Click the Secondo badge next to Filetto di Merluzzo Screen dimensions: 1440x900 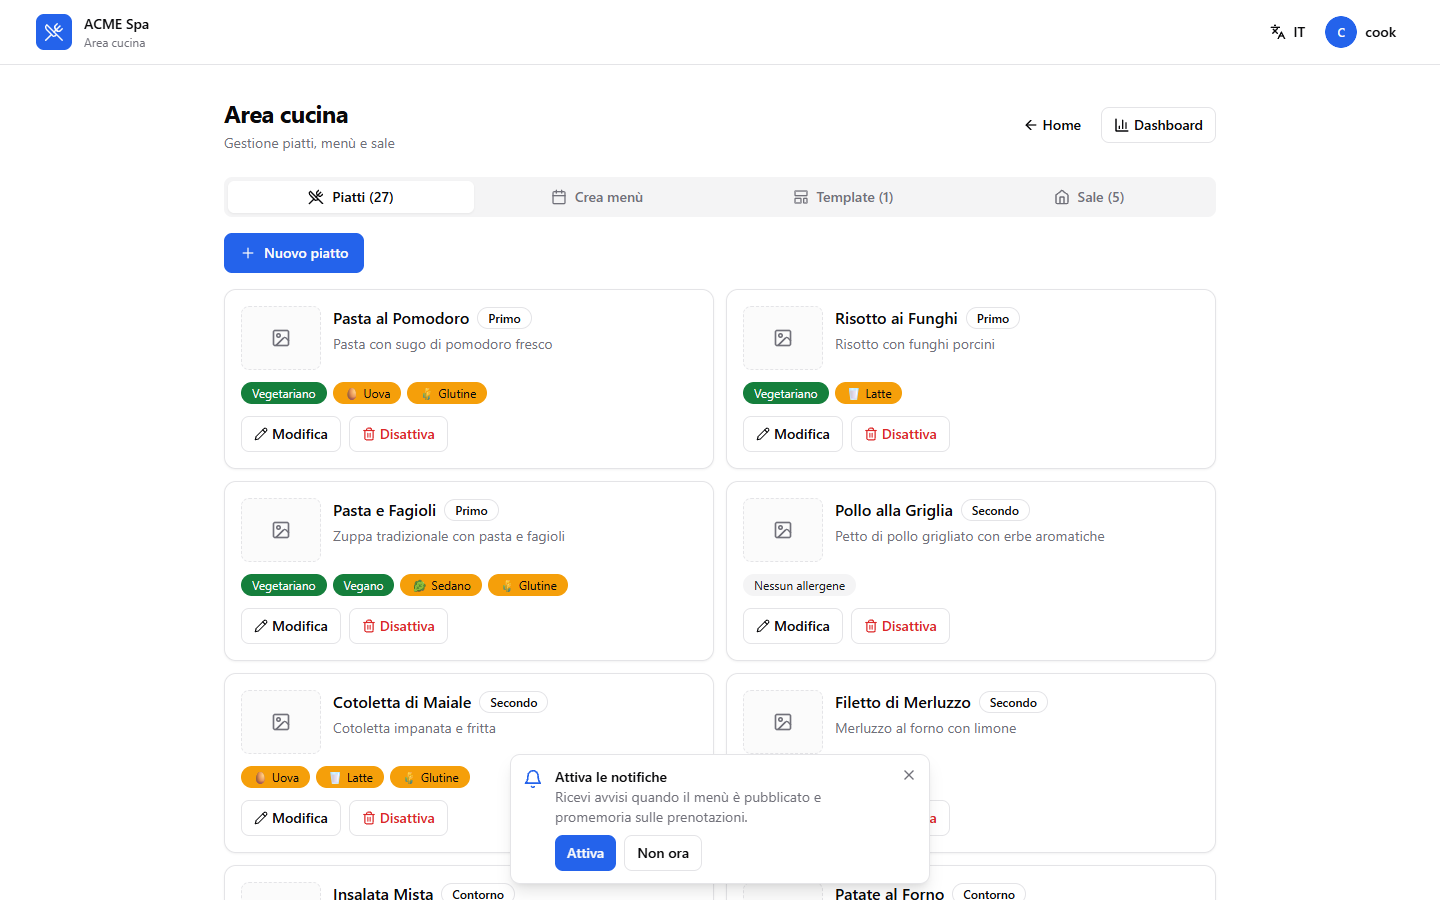1013,703
